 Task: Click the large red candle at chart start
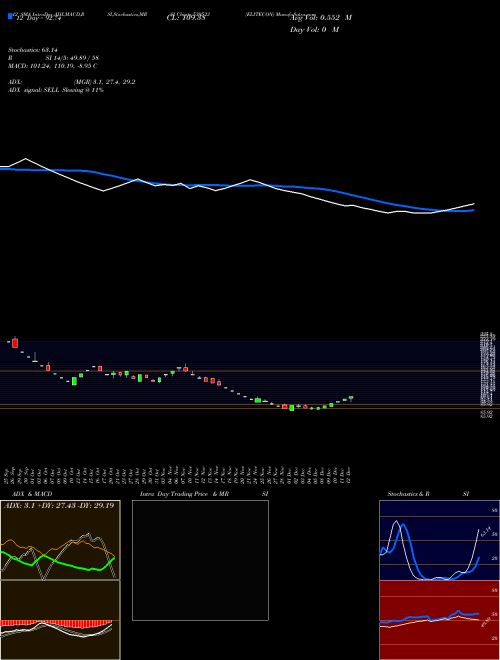click(x=15, y=343)
